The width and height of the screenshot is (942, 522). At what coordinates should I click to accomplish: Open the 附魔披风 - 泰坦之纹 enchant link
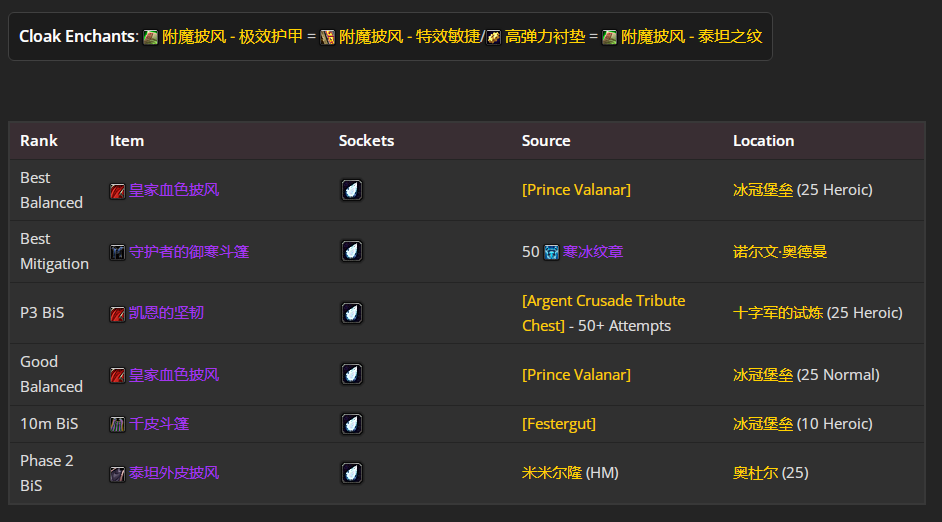(x=691, y=37)
